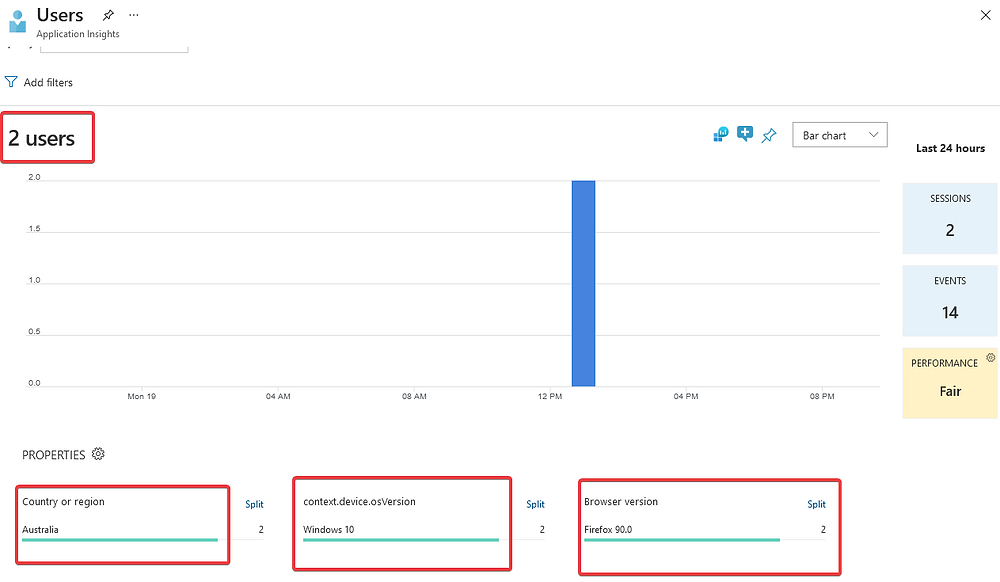Click the Performance tile gear icon

[990, 358]
